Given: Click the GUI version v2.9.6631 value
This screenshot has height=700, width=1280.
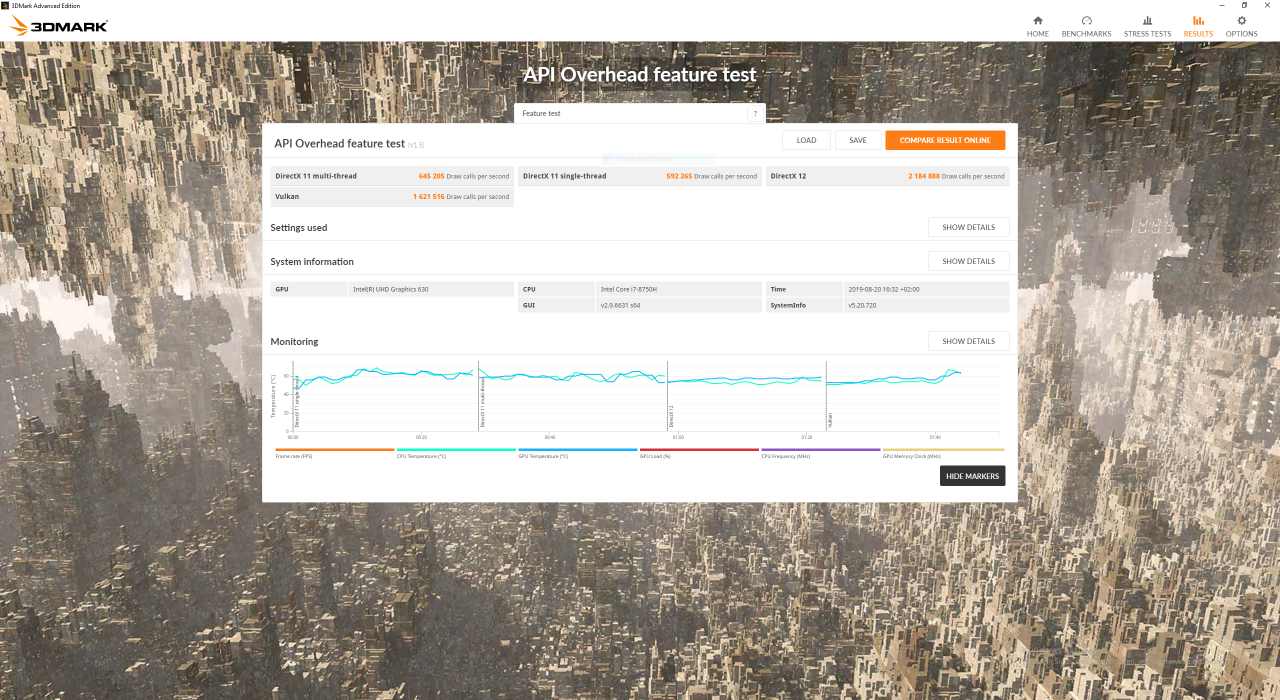Looking at the screenshot, I should pos(620,305).
